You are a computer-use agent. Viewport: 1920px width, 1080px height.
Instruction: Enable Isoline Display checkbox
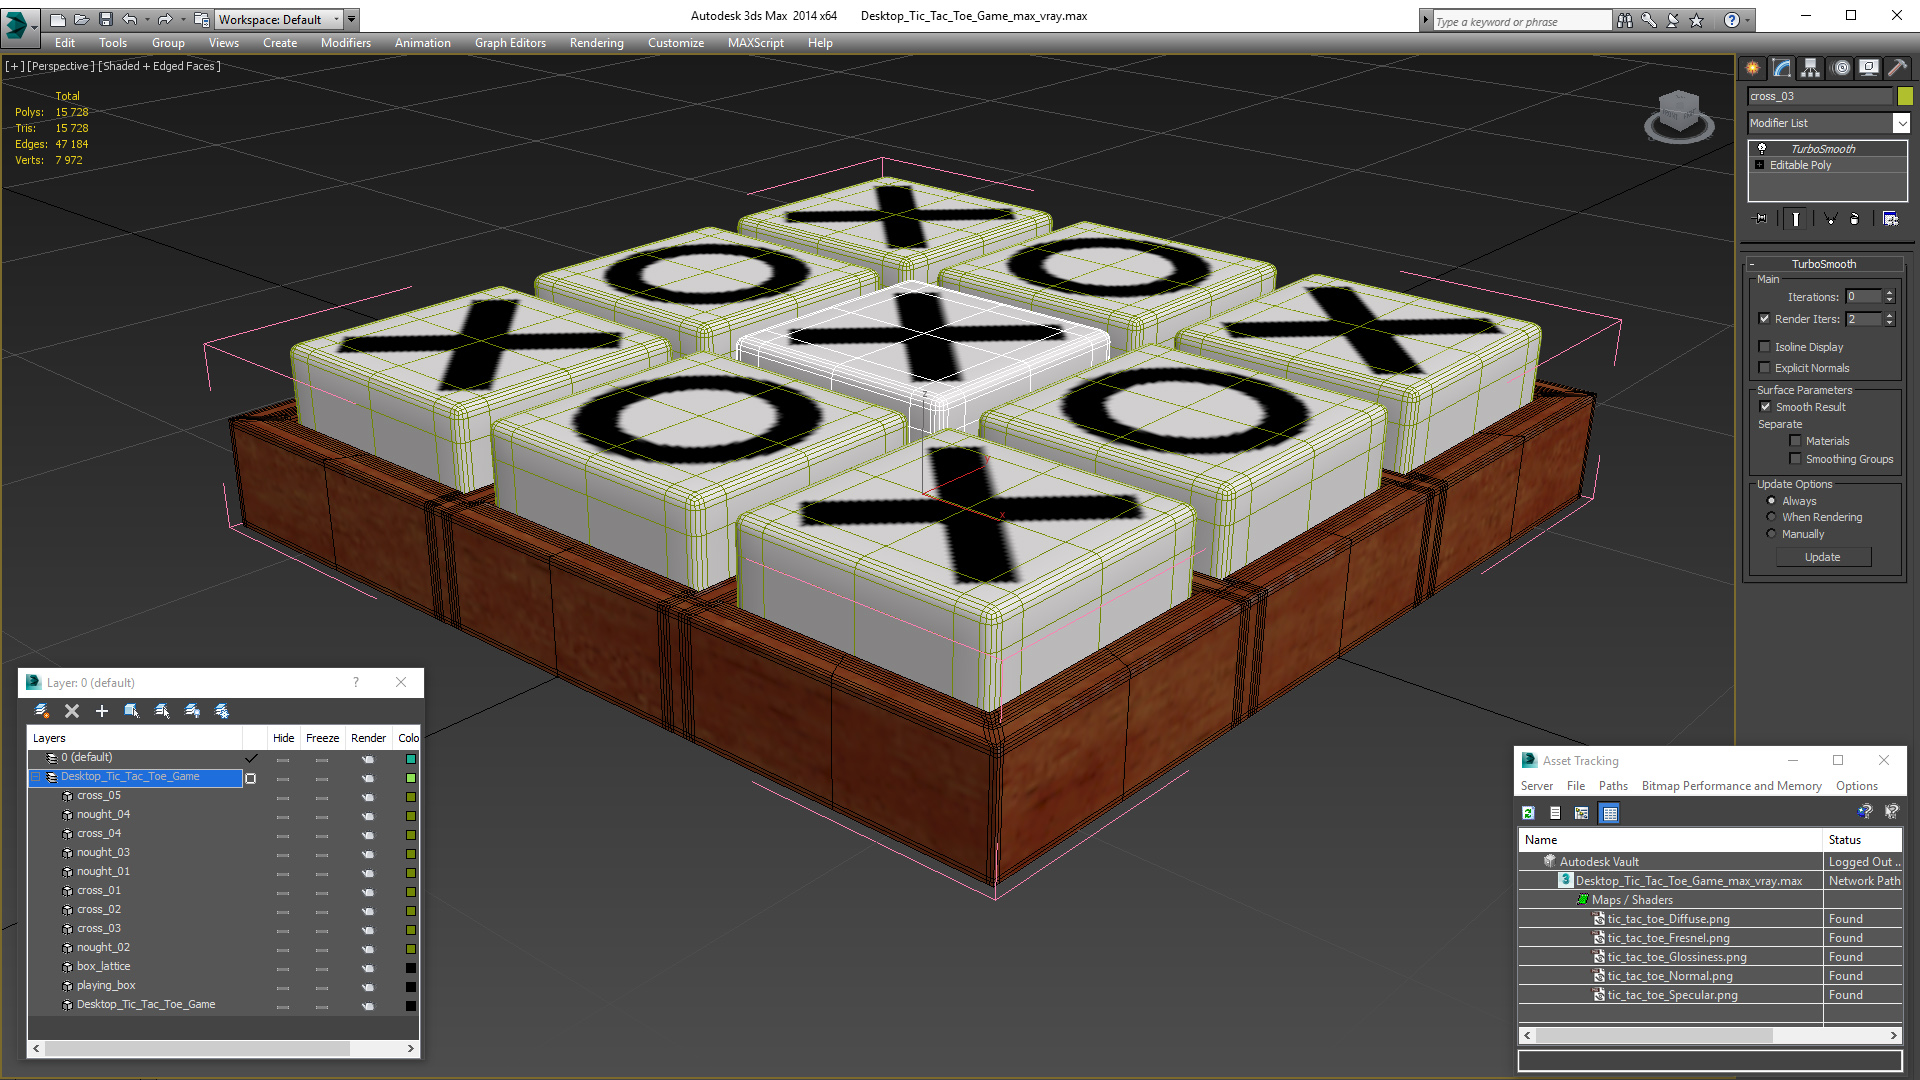coord(1765,347)
